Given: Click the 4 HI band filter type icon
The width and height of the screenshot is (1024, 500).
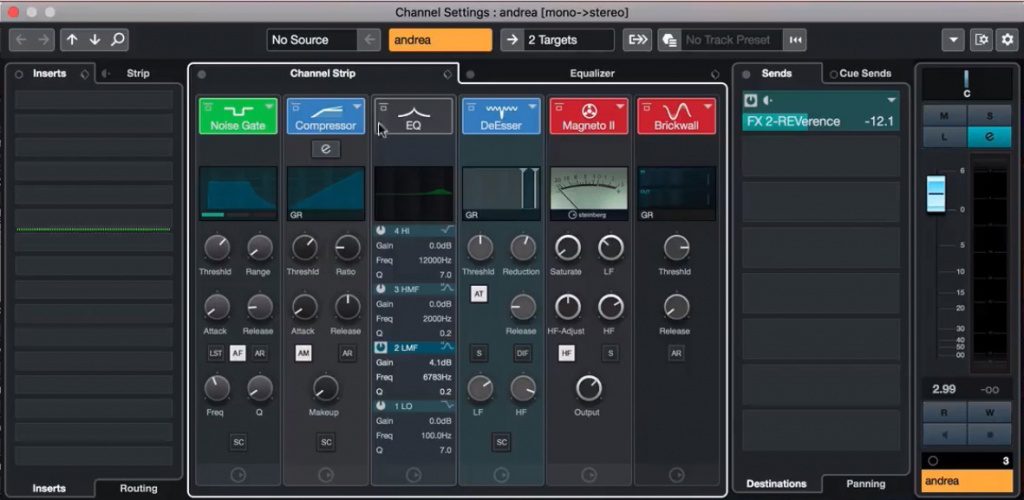Looking at the screenshot, I should [447, 230].
